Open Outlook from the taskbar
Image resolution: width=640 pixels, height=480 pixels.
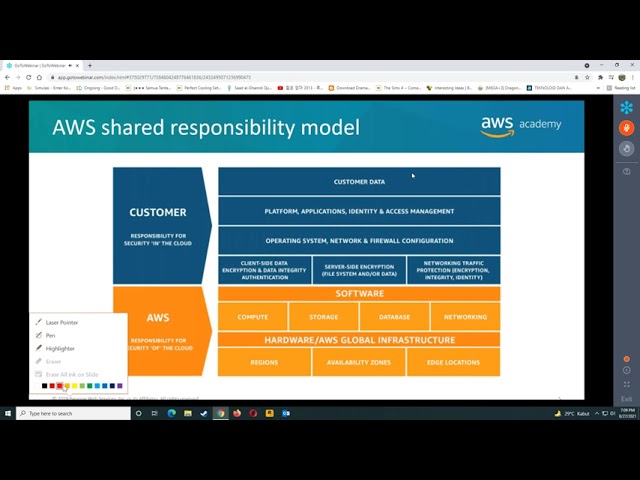286,413
